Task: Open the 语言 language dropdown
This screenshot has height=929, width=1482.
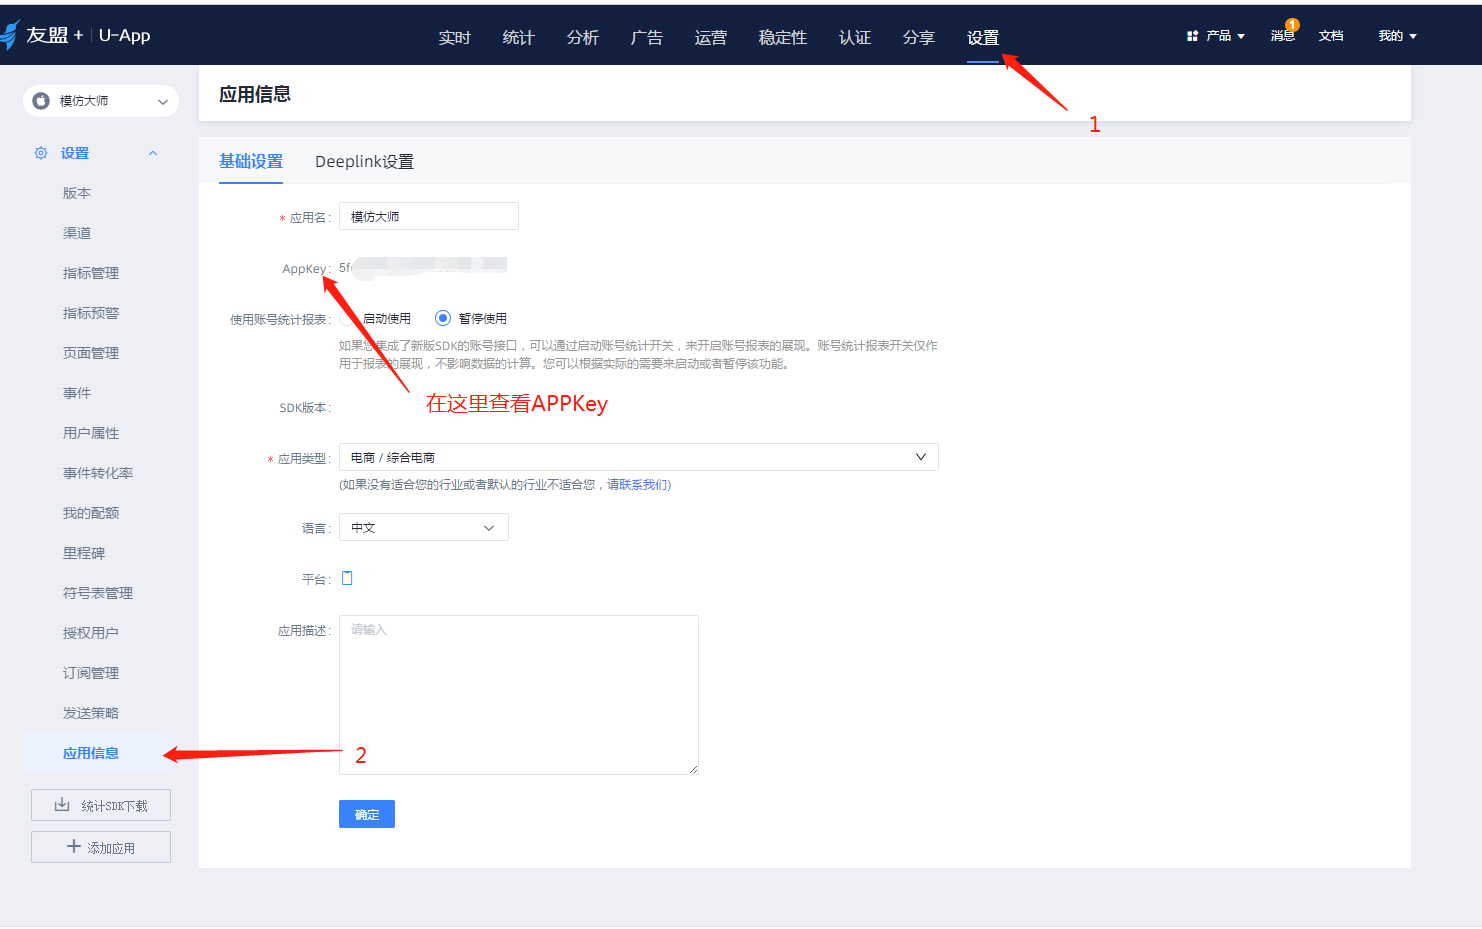Action: click(423, 527)
